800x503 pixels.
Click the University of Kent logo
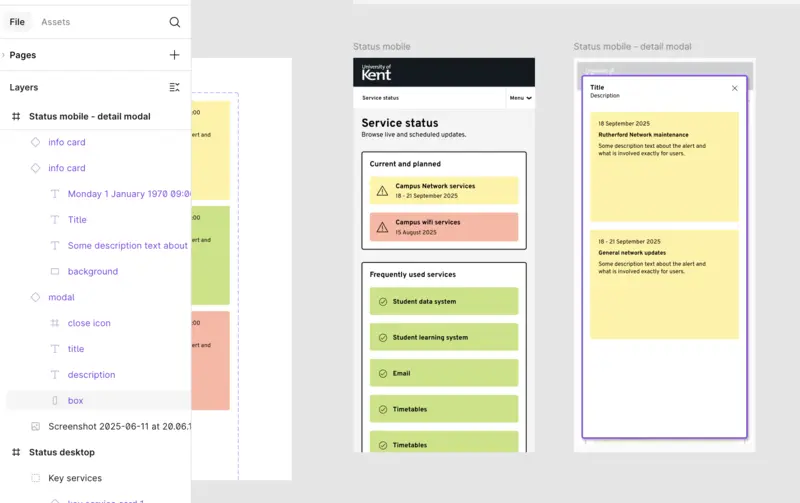(x=377, y=72)
